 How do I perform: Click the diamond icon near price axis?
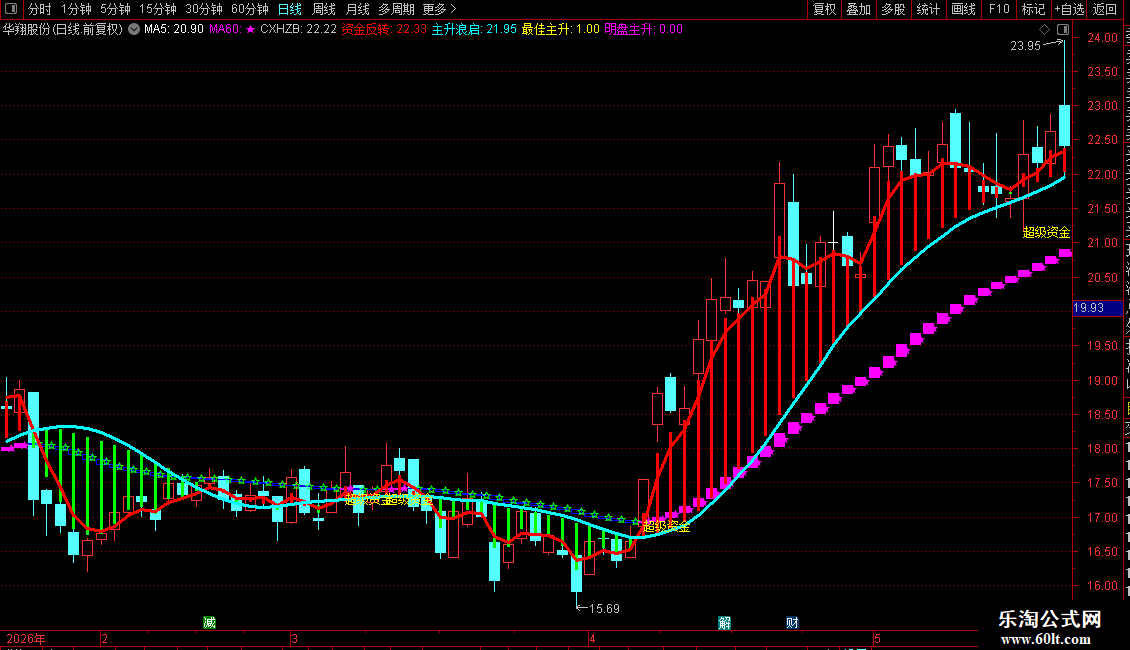coord(1044,30)
